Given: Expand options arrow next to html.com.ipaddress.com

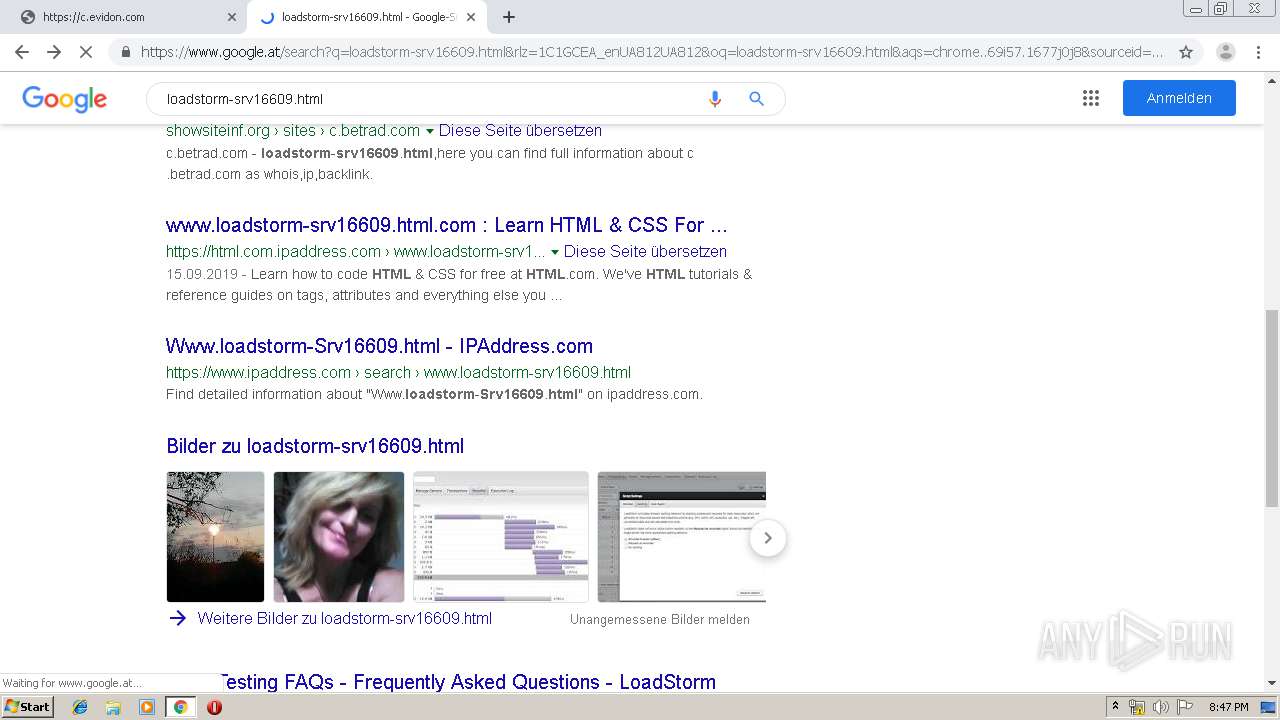Looking at the screenshot, I should pyautogui.click(x=555, y=252).
